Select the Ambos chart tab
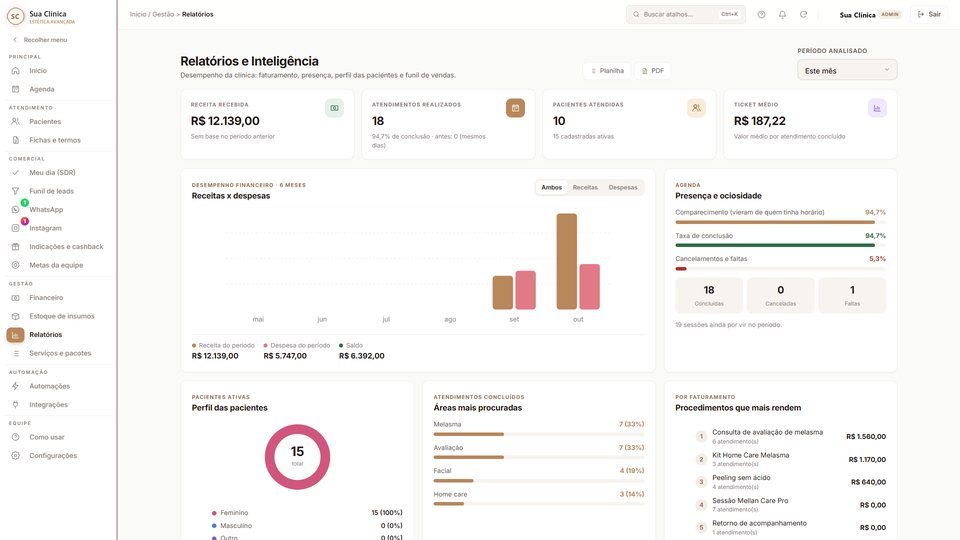 [x=551, y=187]
